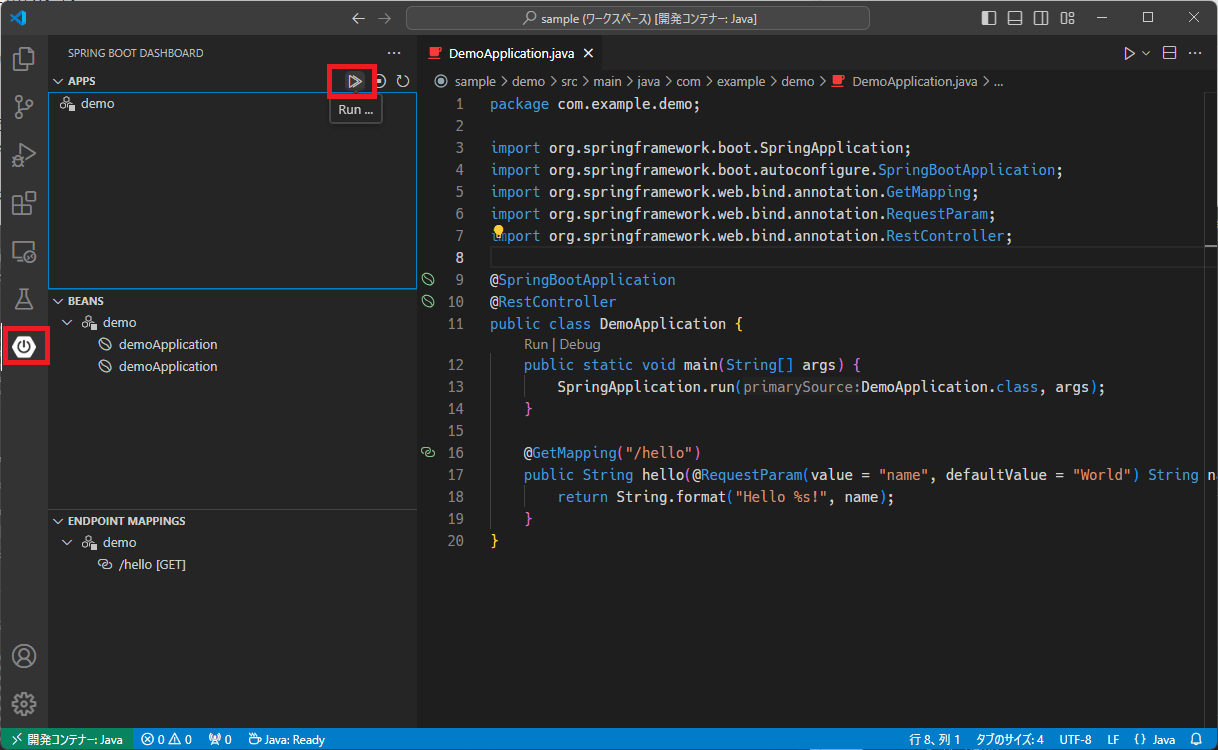This screenshot has width=1218, height=750.
Task: Change encoding via UTF-8
Action: pyautogui.click(x=1075, y=740)
